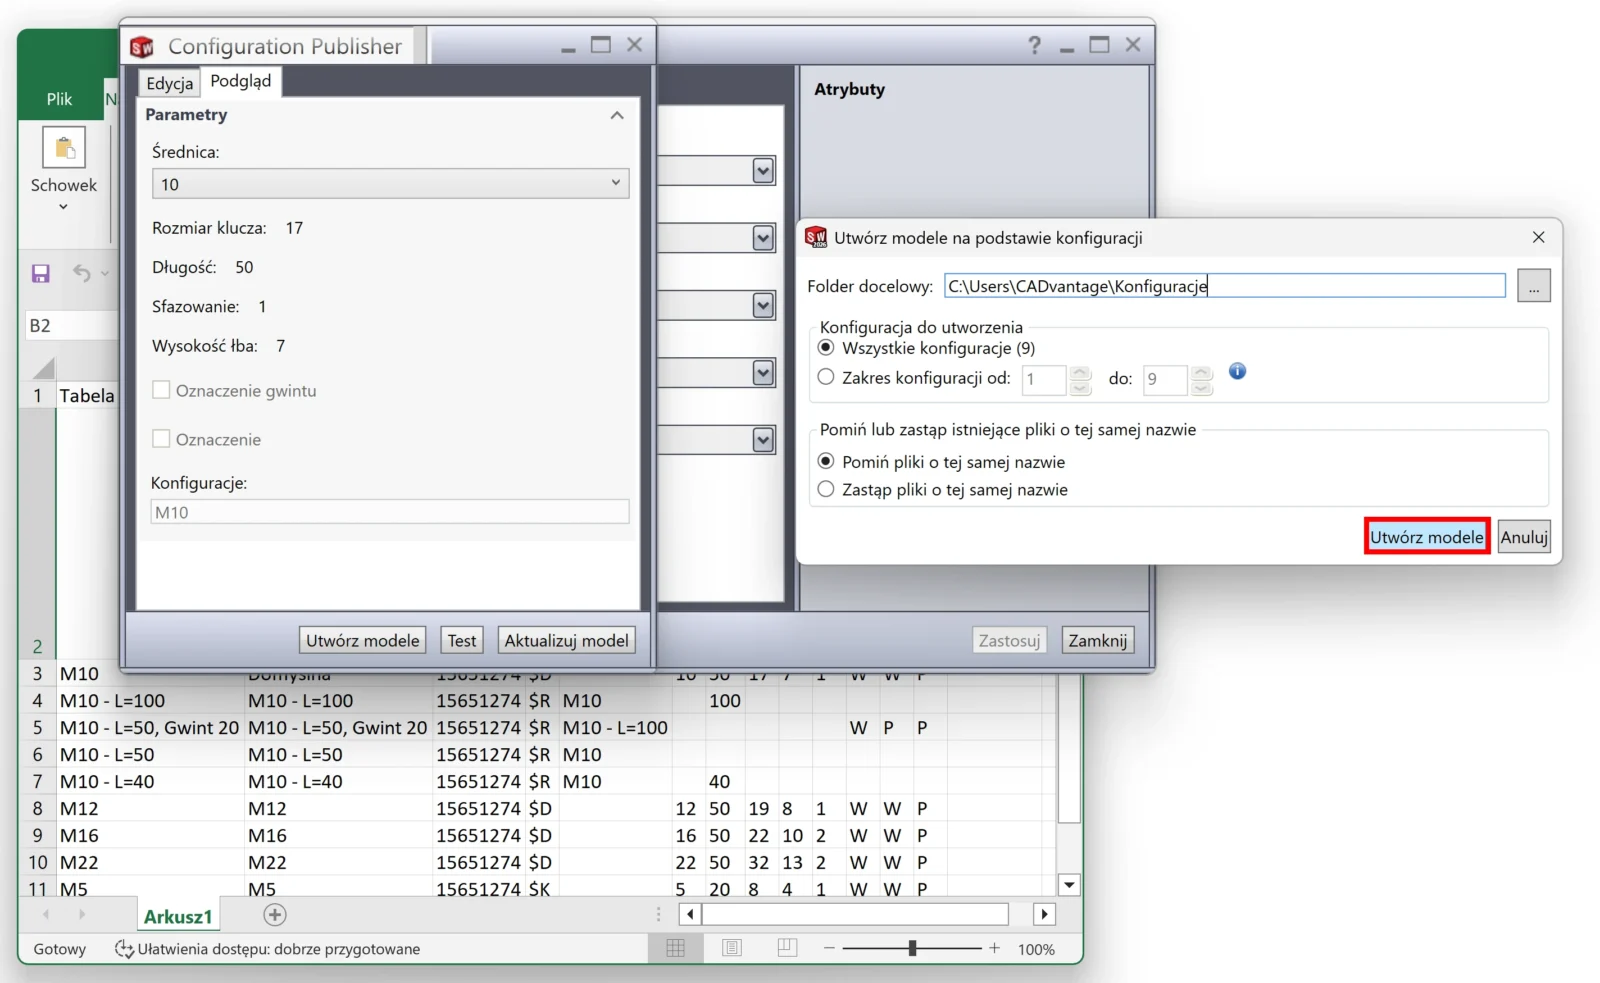Click the Schowek clipboard paste icon

[64, 148]
